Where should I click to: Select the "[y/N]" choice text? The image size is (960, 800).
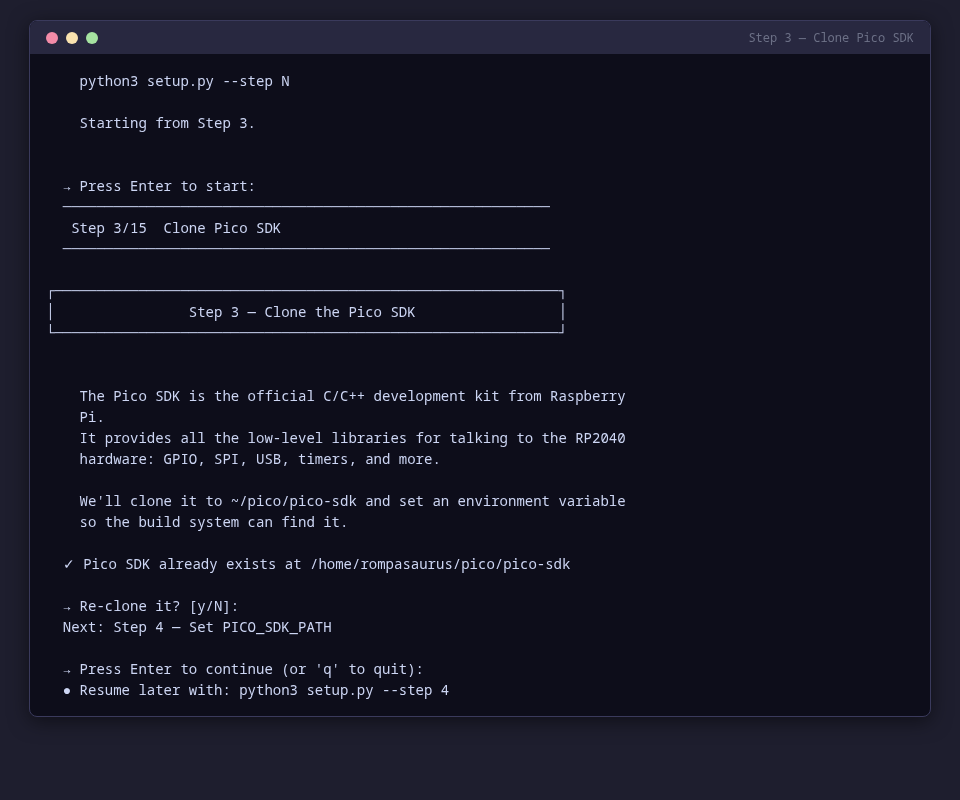pyautogui.click(x=213, y=606)
